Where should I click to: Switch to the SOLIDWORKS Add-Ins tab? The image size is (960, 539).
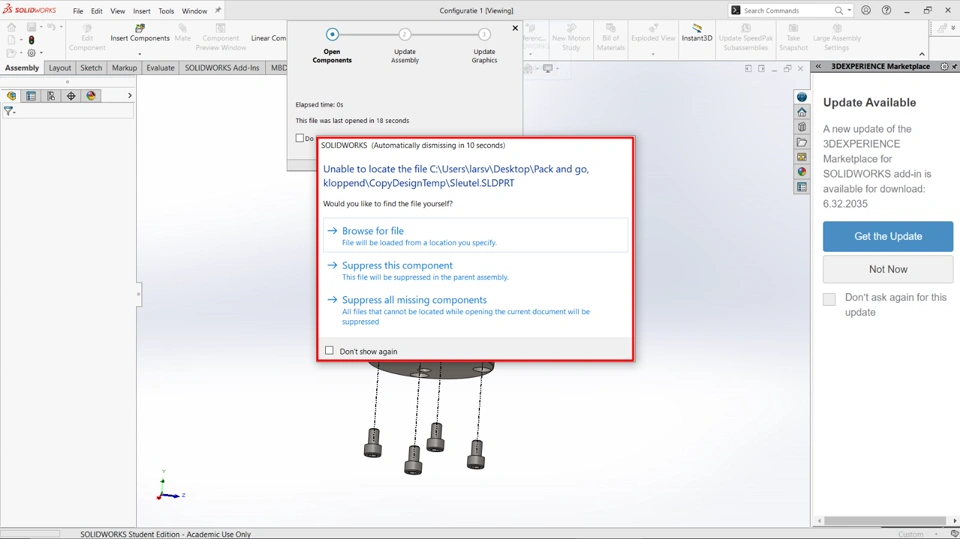(222, 68)
